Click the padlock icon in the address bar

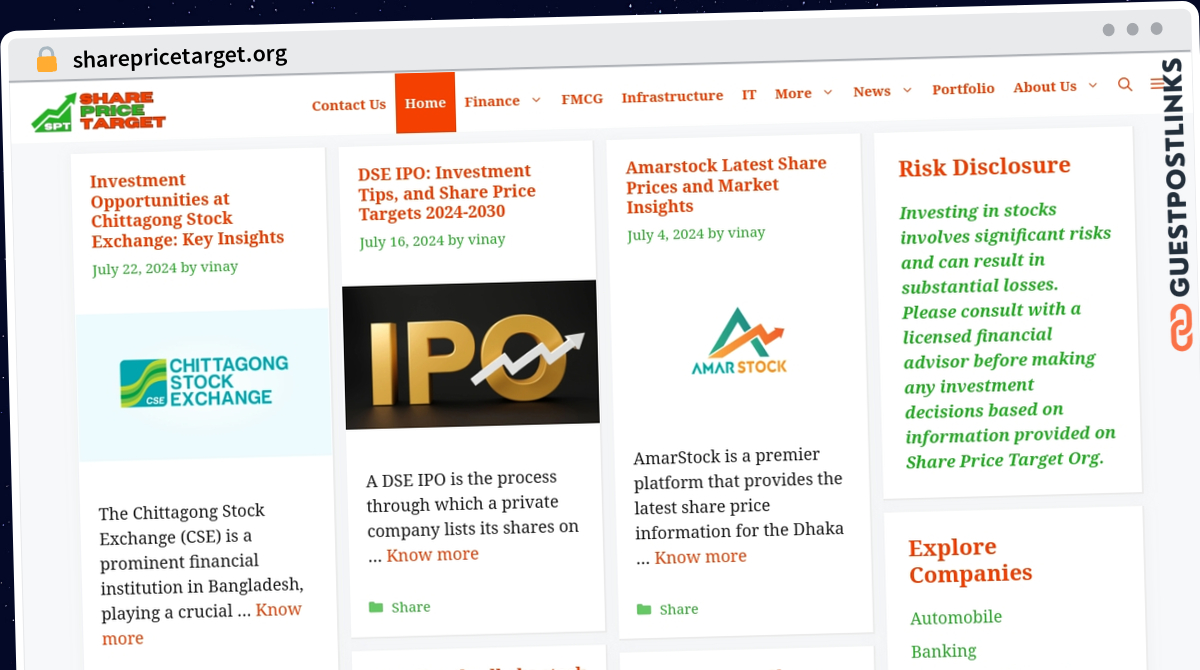pyautogui.click(x=46, y=60)
